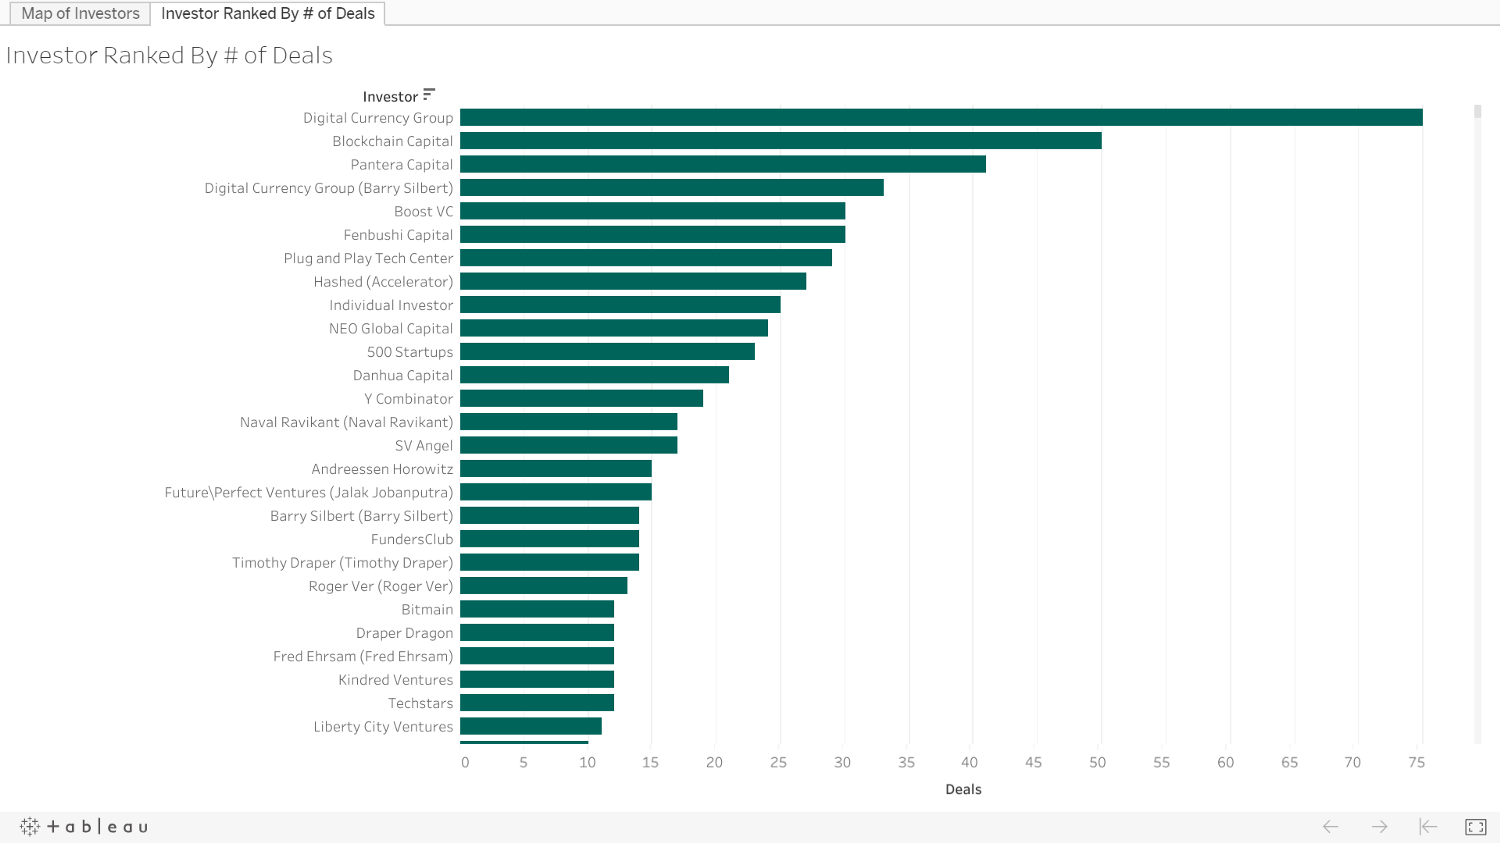This screenshot has width=1500, height=843.
Task: Click Hashed (Accelerator) label
Action: click(383, 281)
